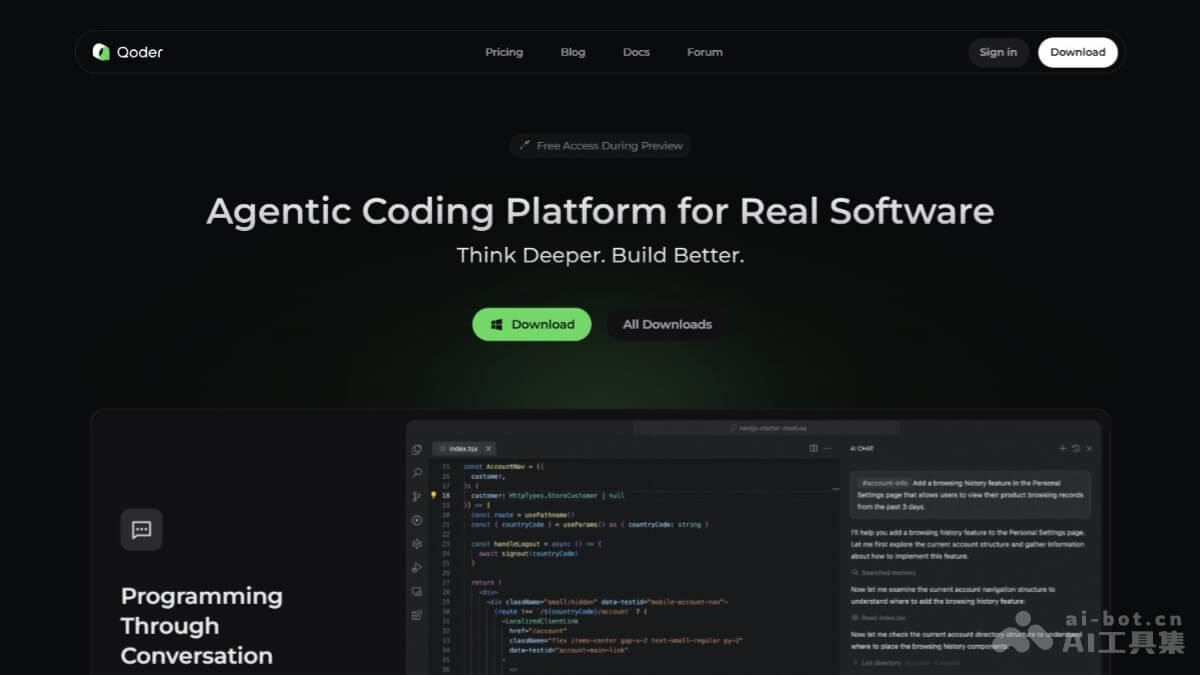Click the green Download button
Screen dimensions: 1200x675
(x=531, y=324)
